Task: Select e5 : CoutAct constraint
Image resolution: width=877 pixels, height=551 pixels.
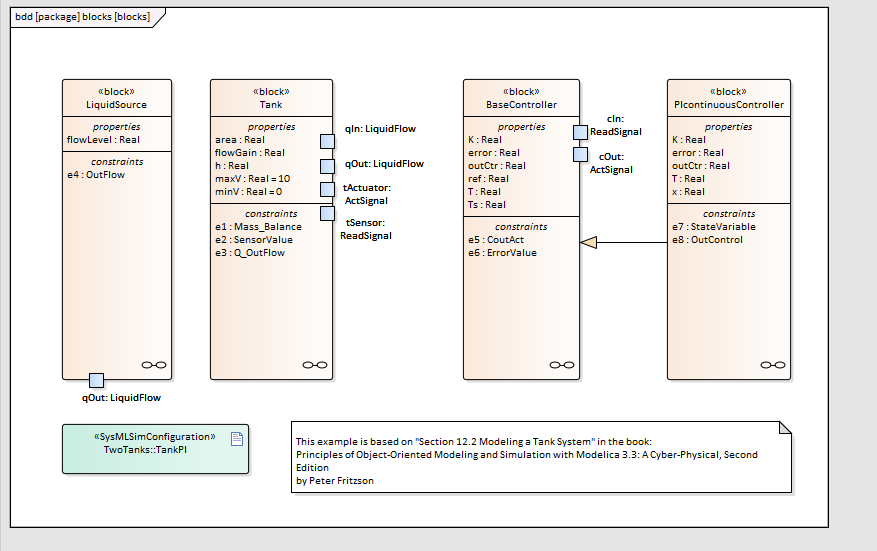Action: [496, 239]
